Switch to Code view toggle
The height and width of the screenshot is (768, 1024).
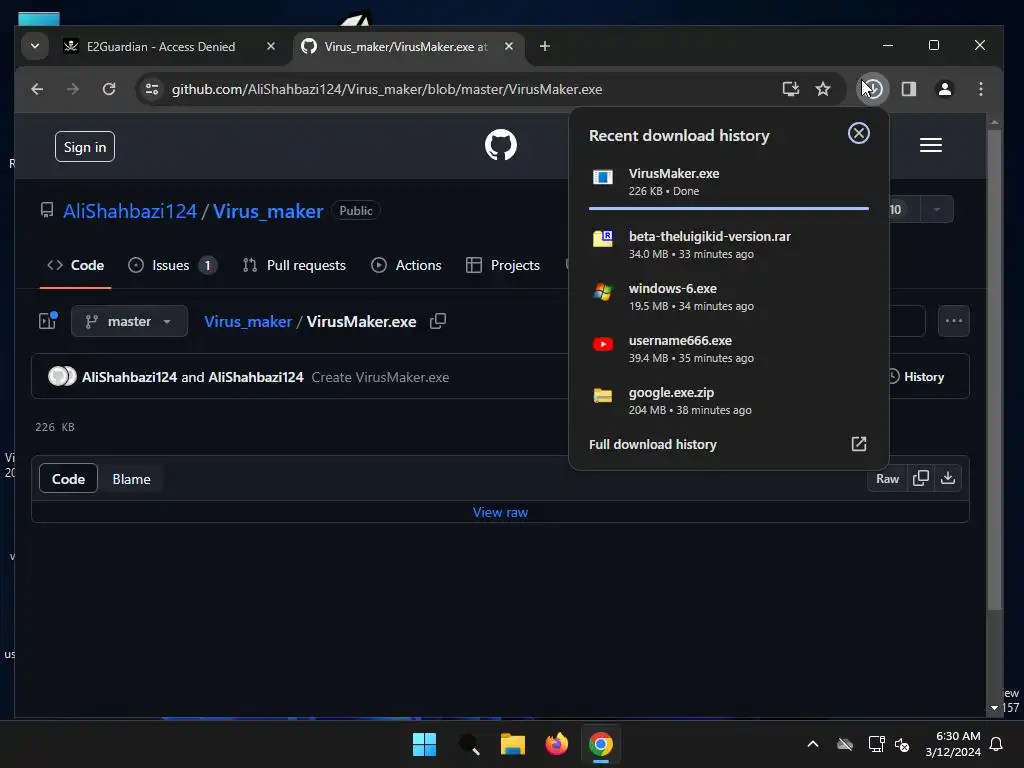[x=69, y=479]
